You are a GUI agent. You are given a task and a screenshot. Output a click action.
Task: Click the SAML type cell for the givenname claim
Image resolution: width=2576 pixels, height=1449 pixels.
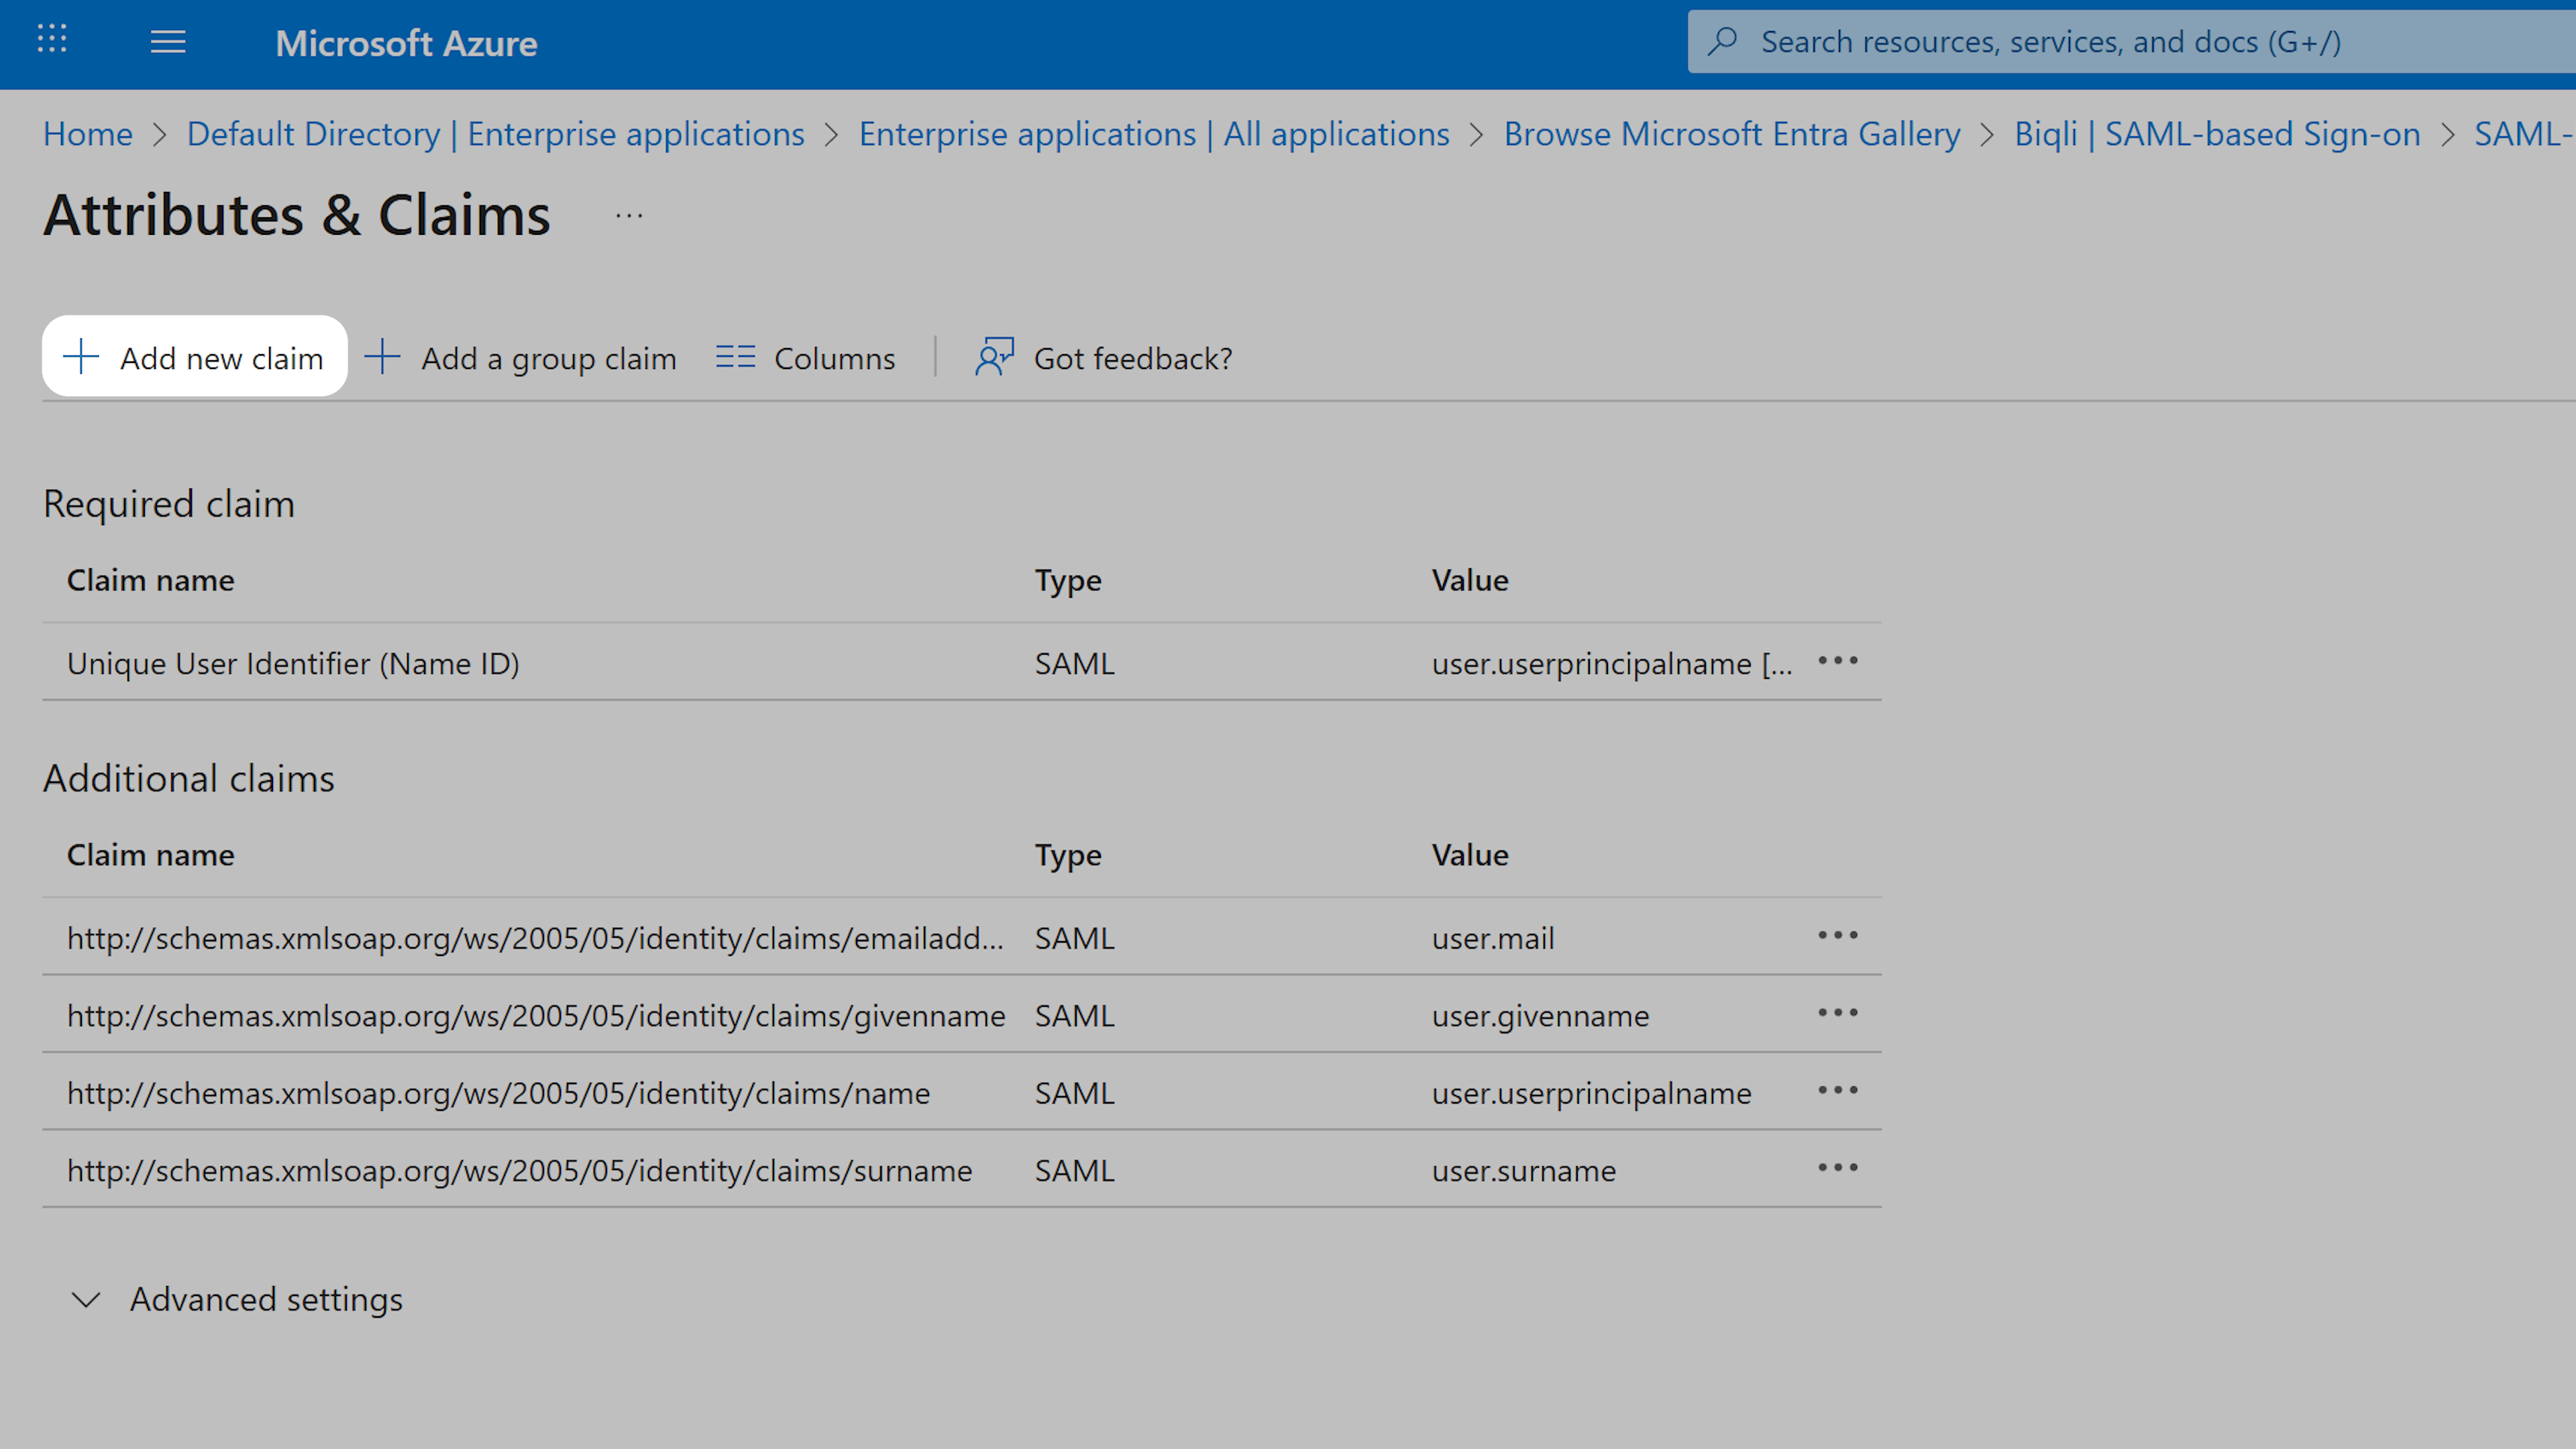click(x=1074, y=1015)
